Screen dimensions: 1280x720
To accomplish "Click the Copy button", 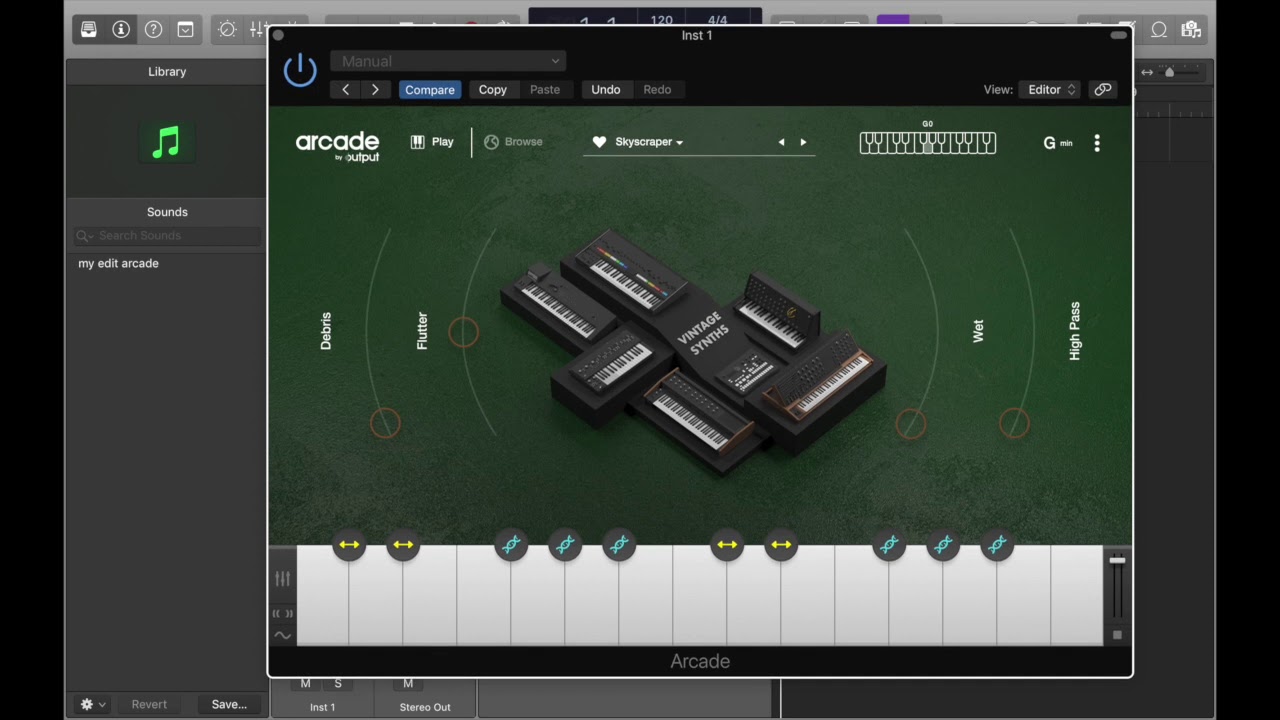I will (x=493, y=90).
